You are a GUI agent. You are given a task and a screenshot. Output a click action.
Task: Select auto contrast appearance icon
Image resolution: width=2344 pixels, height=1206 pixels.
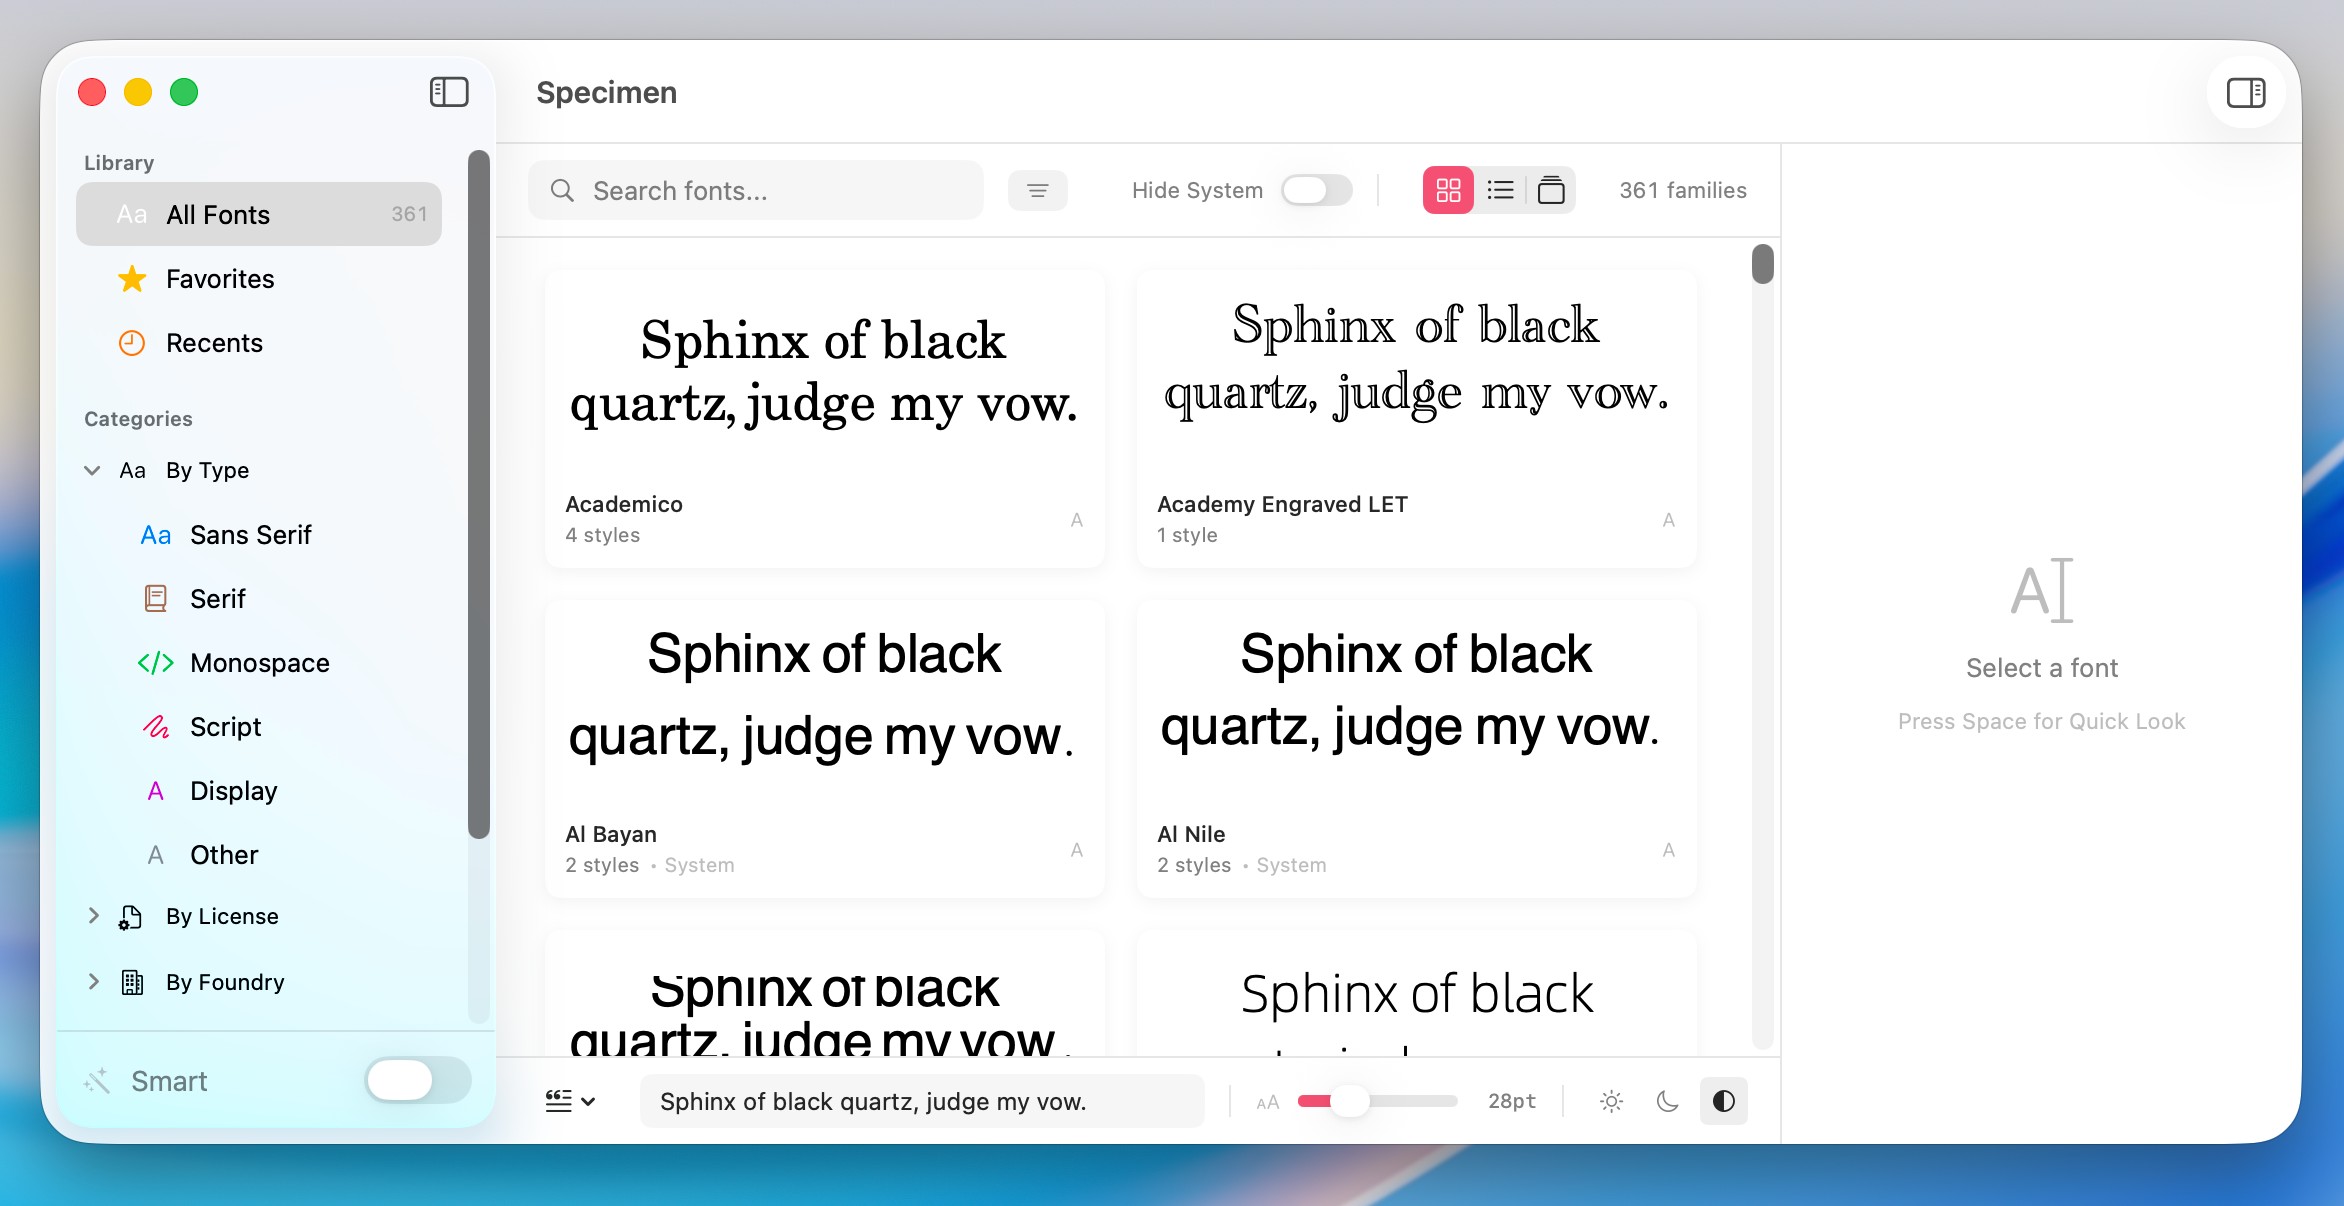coord(1723,1101)
